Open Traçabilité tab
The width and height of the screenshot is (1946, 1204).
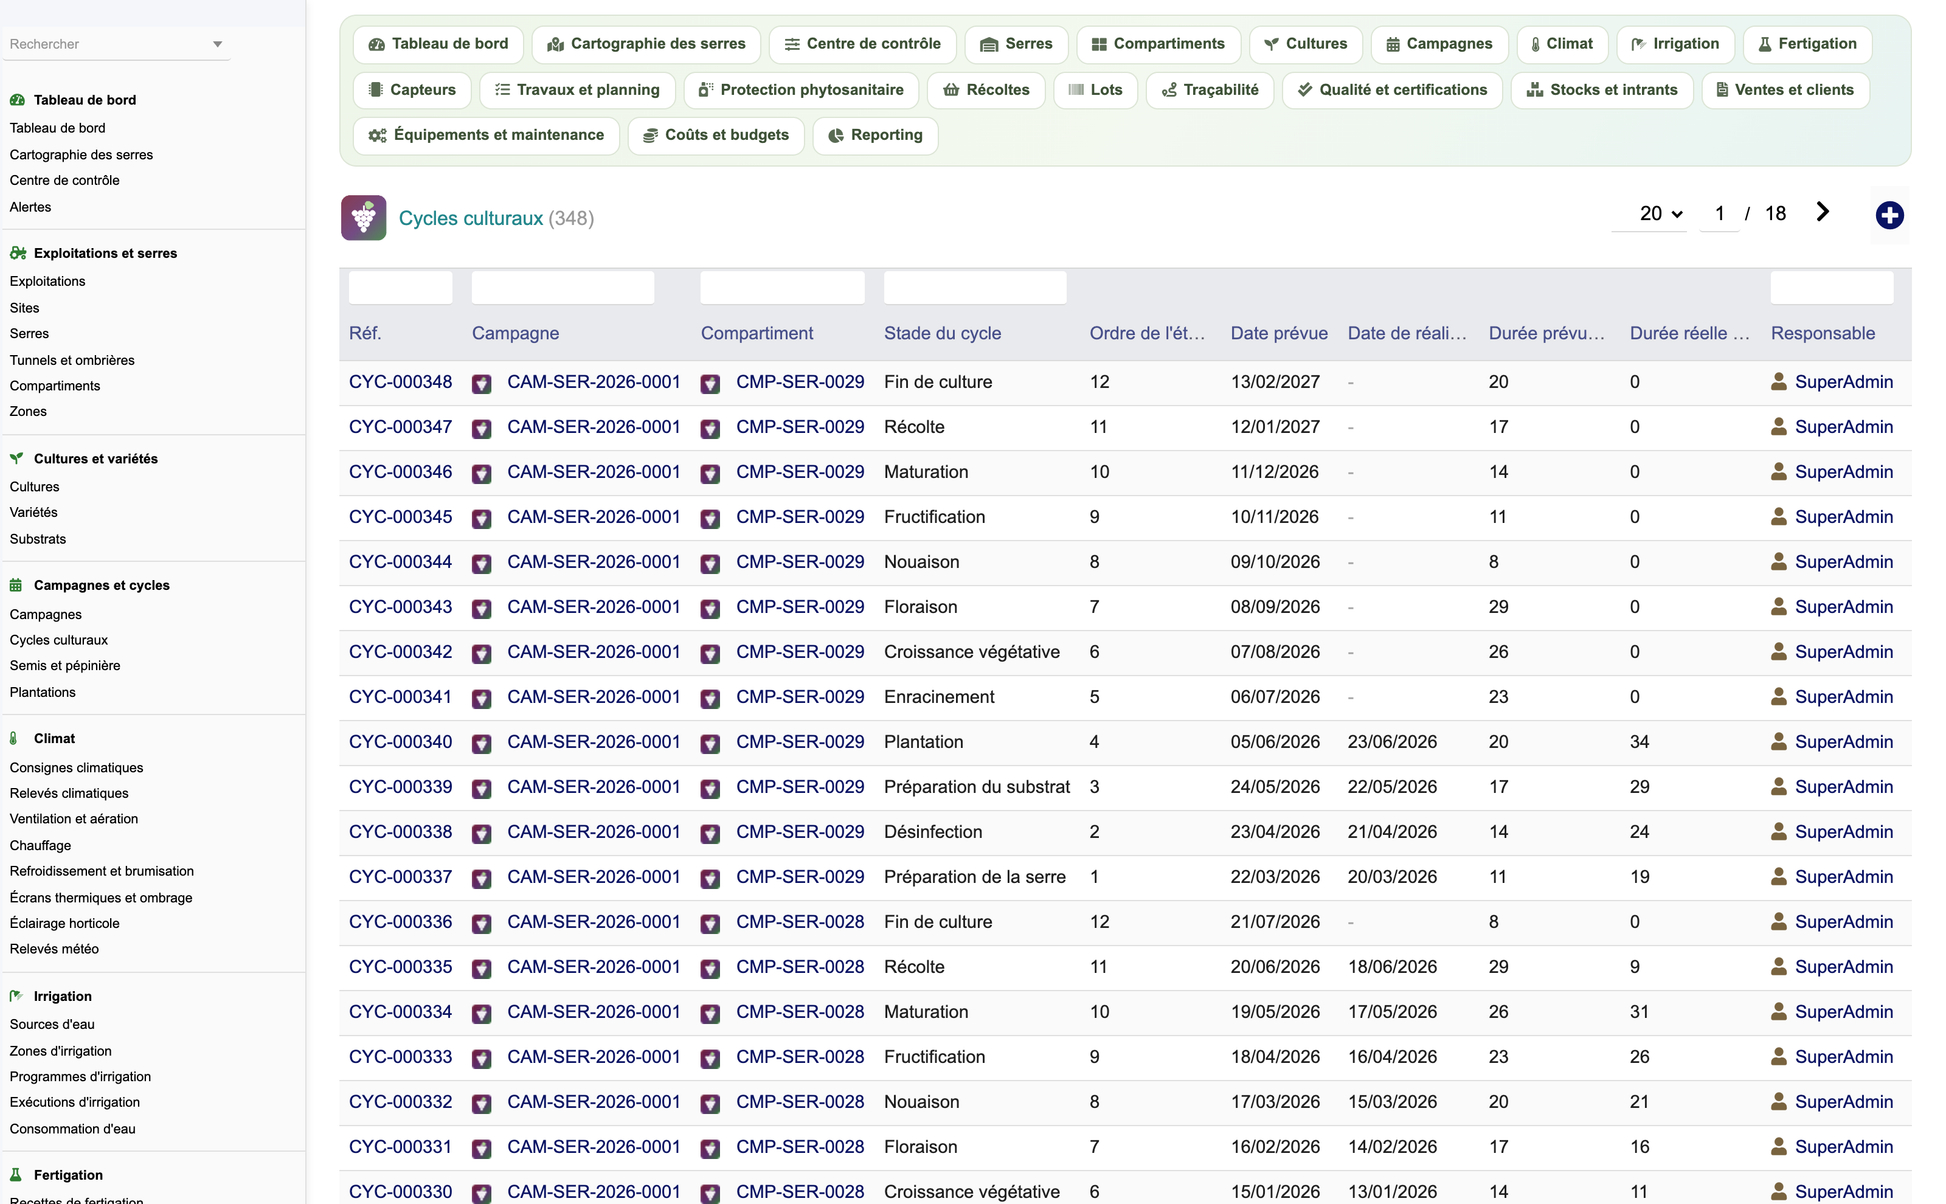point(1210,90)
